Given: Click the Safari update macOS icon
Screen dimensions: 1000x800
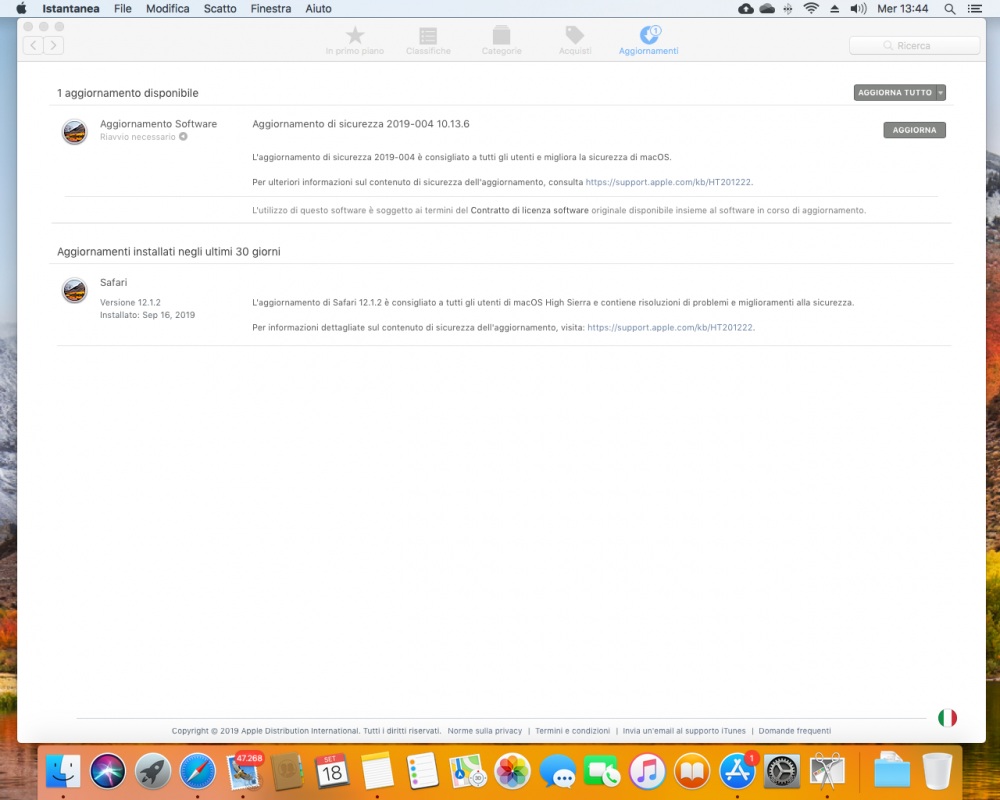Looking at the screenshot, I should [75, 290].
